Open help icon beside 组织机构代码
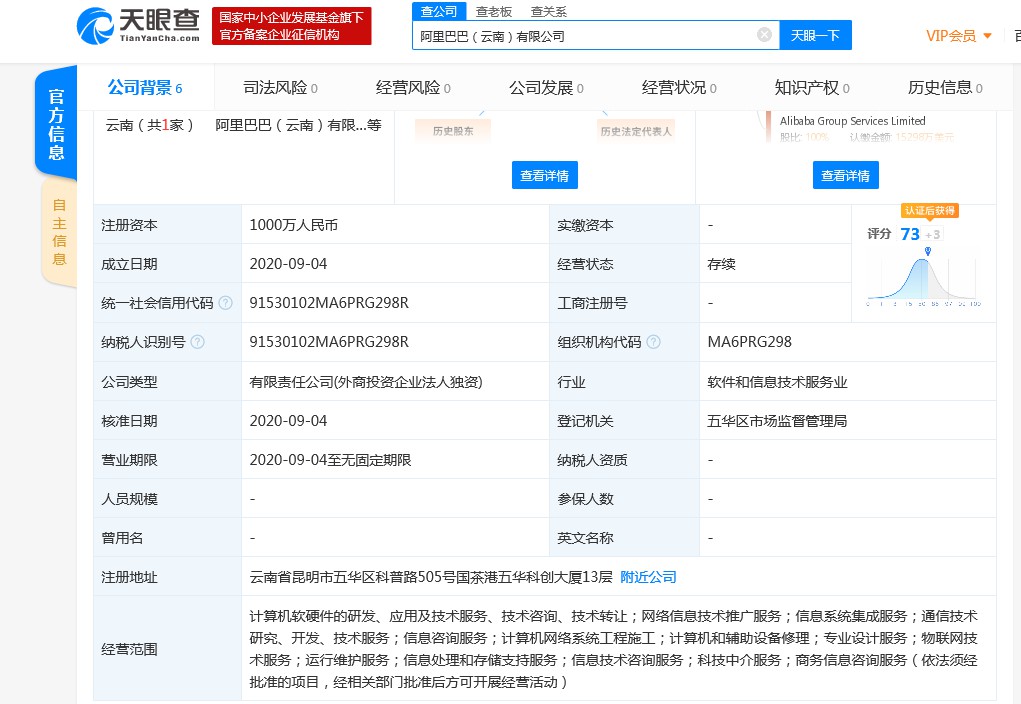1021x704 pixels. [653, 342]
